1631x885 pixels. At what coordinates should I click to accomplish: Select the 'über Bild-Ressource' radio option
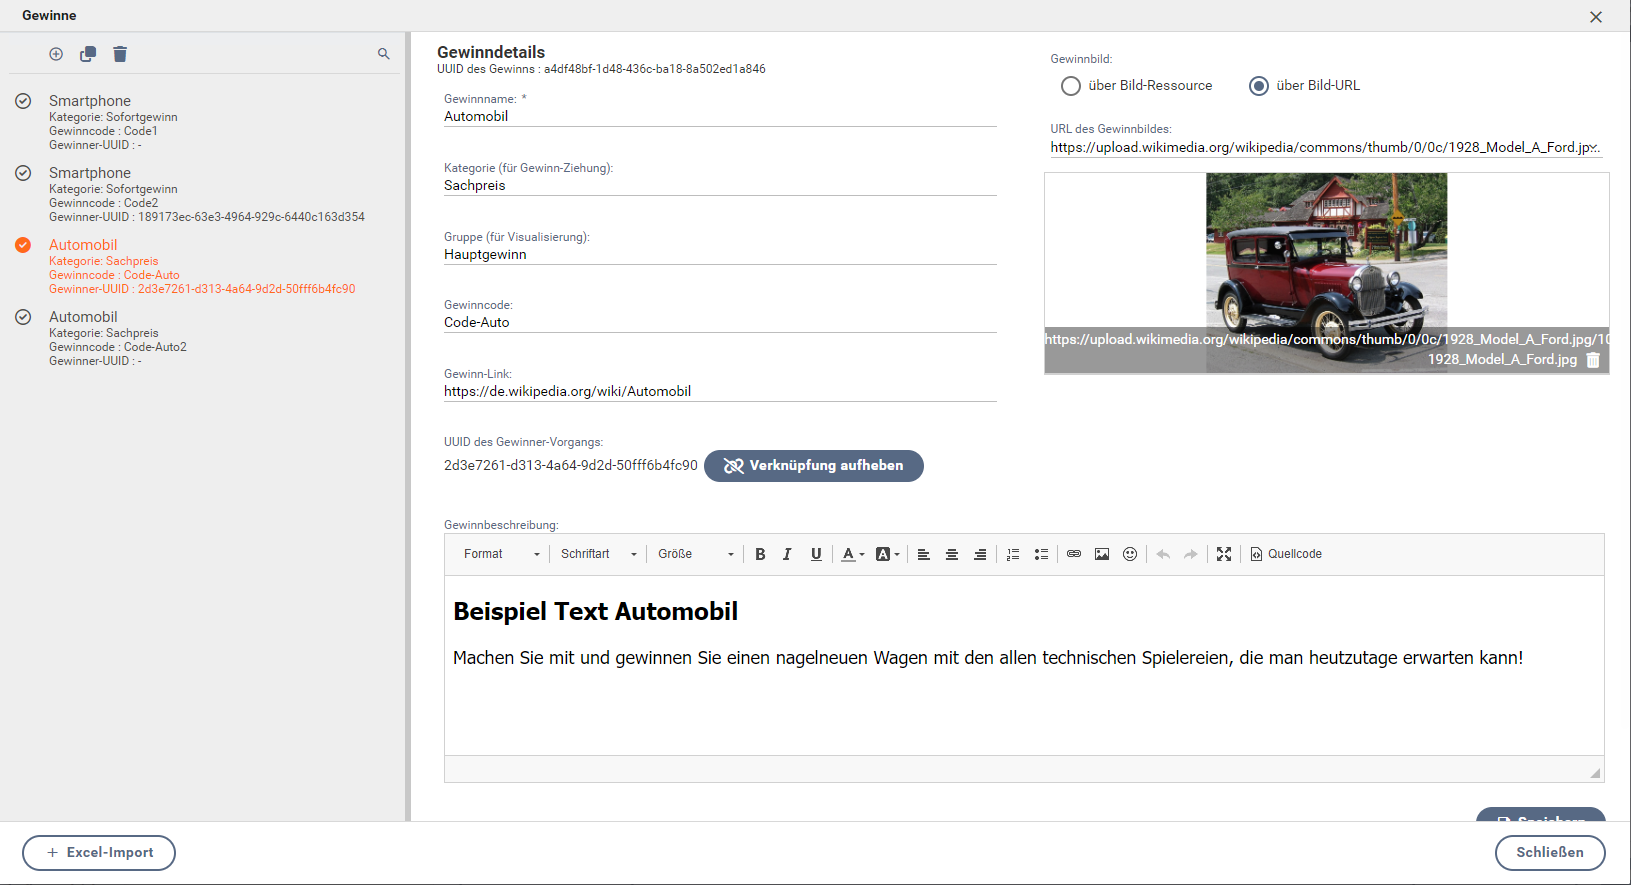(1071, 86)
